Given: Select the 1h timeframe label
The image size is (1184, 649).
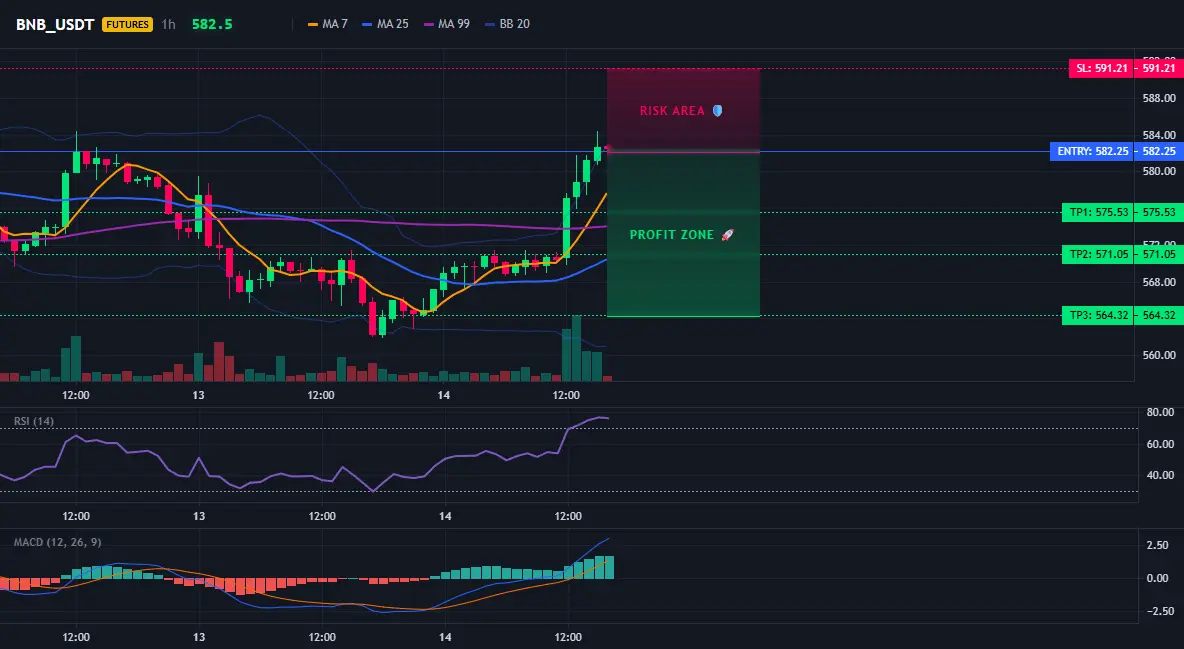Looking at the screenshot, I should point(168,24).
